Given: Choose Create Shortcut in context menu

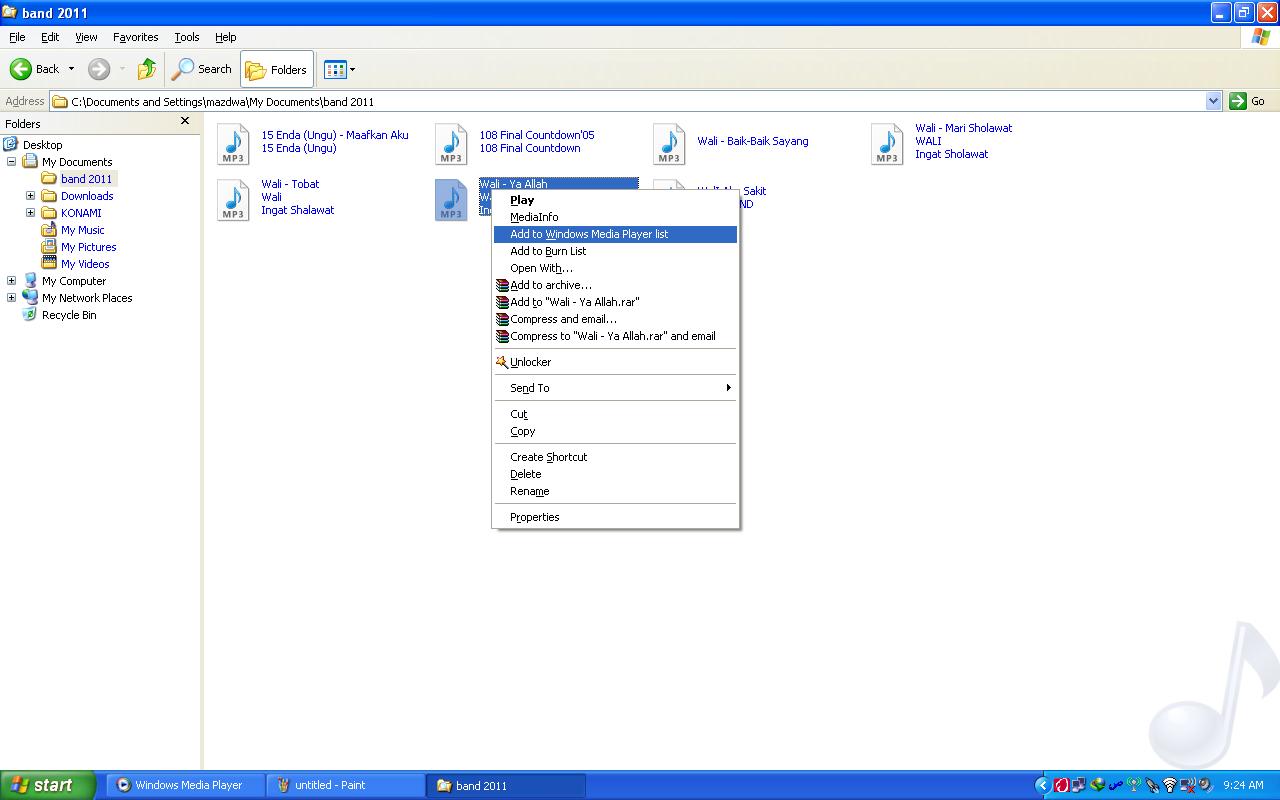Looking at the screenshot, I should coord(615,457).
